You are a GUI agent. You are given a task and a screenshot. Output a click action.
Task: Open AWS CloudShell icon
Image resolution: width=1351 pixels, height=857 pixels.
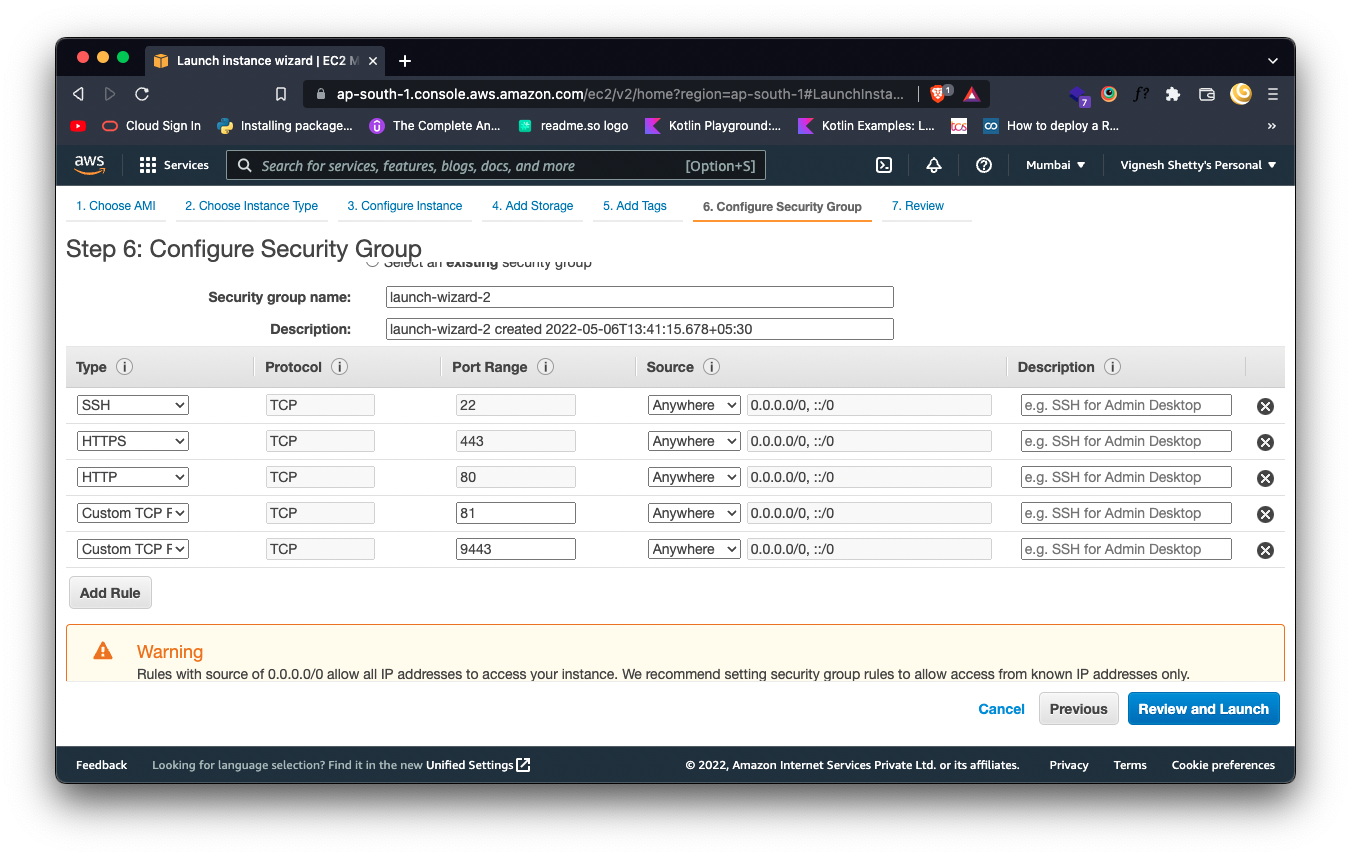coord(884,165)
